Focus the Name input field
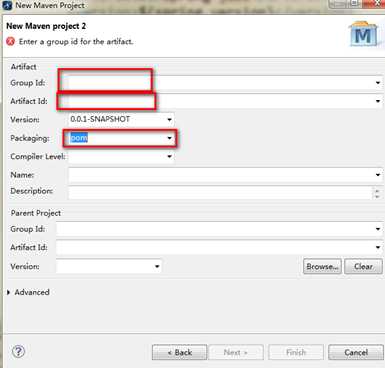Viewport: 385px width, 368px height. click(225, 175)
